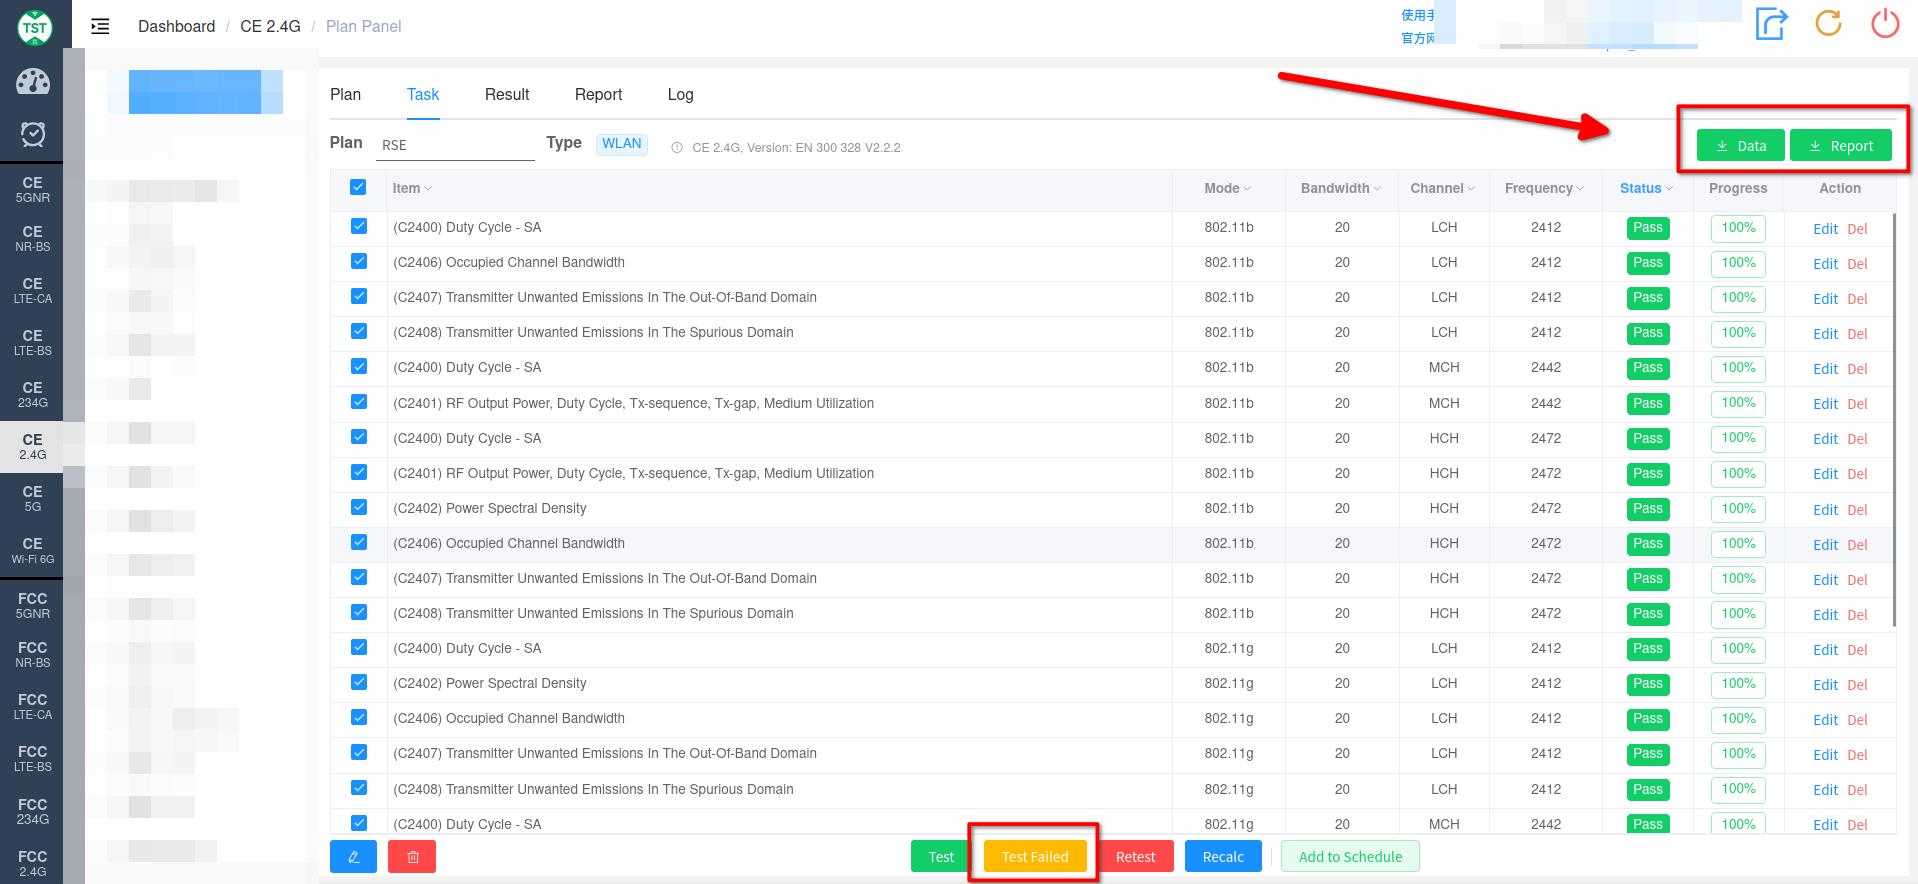Click the power logout icon
The width and height of the screenshot is (1918, 884).
(1885, 23)
